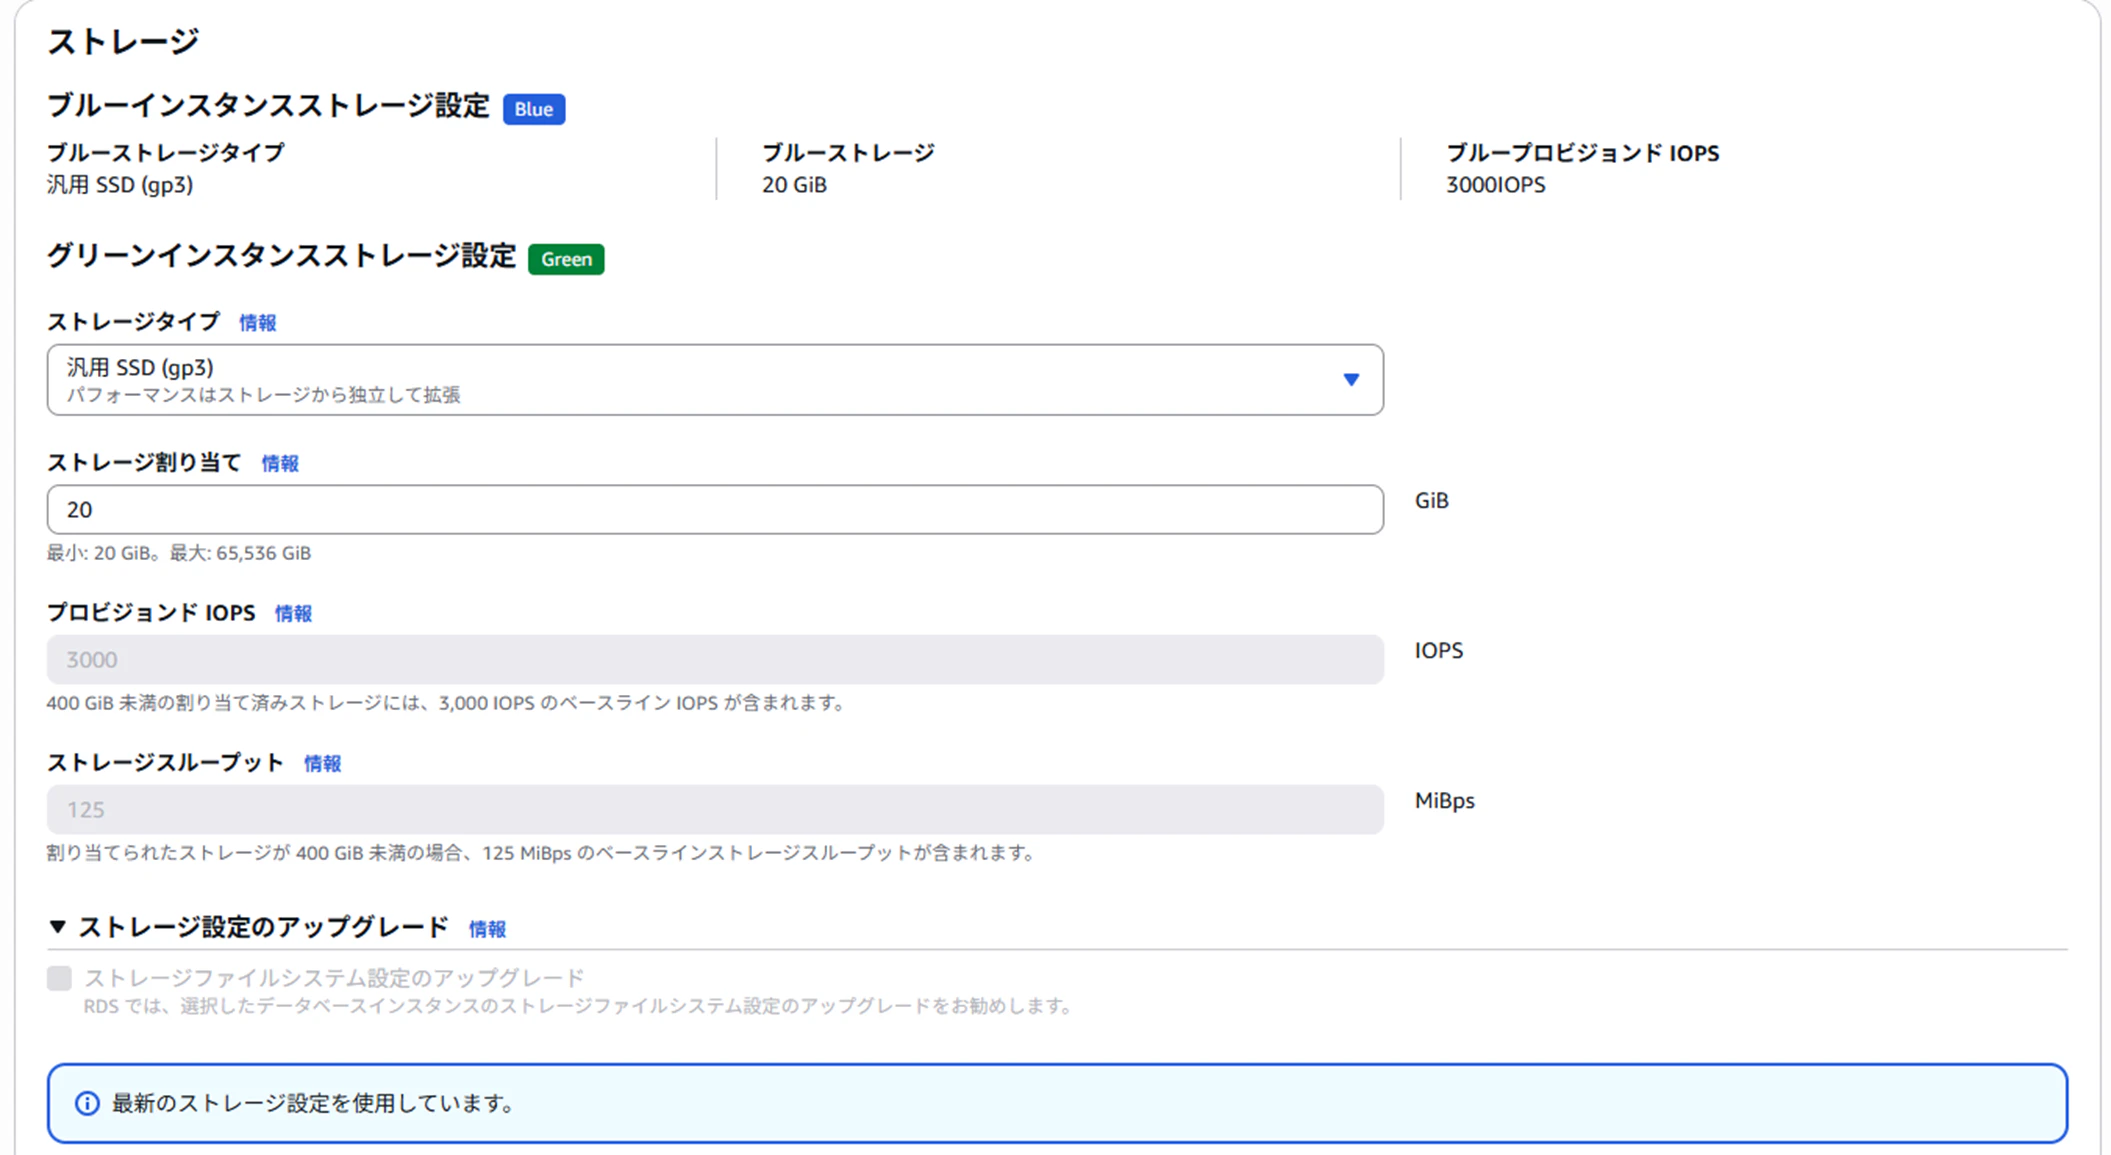Open the 情報 link beside ストレージスループット

click(x=322, y=764)
